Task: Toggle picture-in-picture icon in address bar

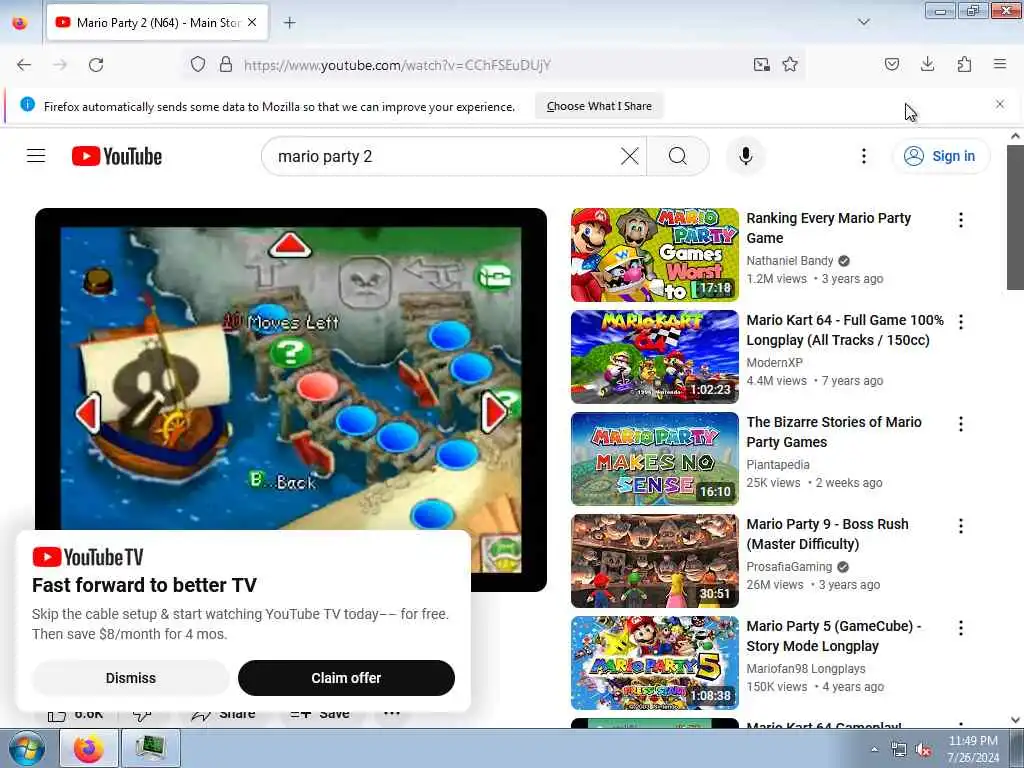Action: coord(761,64)
